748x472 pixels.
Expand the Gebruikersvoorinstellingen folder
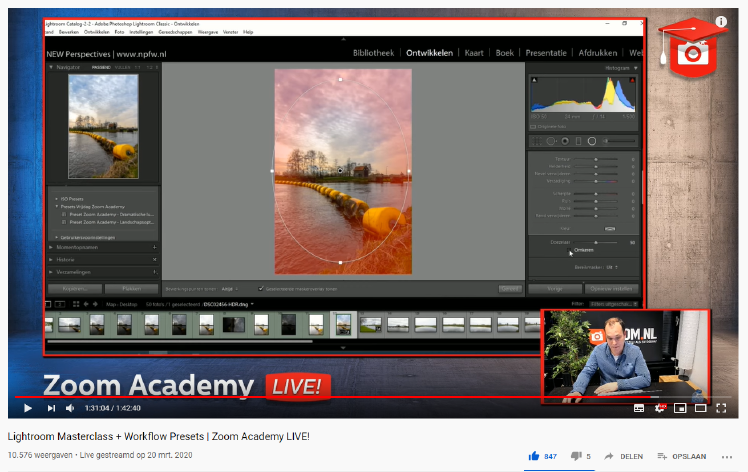(x=56, y=237)
